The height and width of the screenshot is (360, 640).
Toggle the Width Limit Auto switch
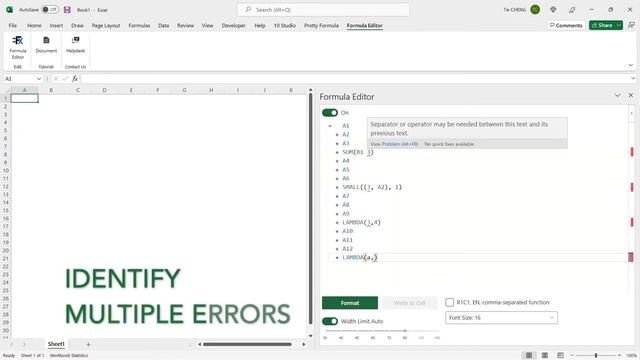(x=330, y=321)
